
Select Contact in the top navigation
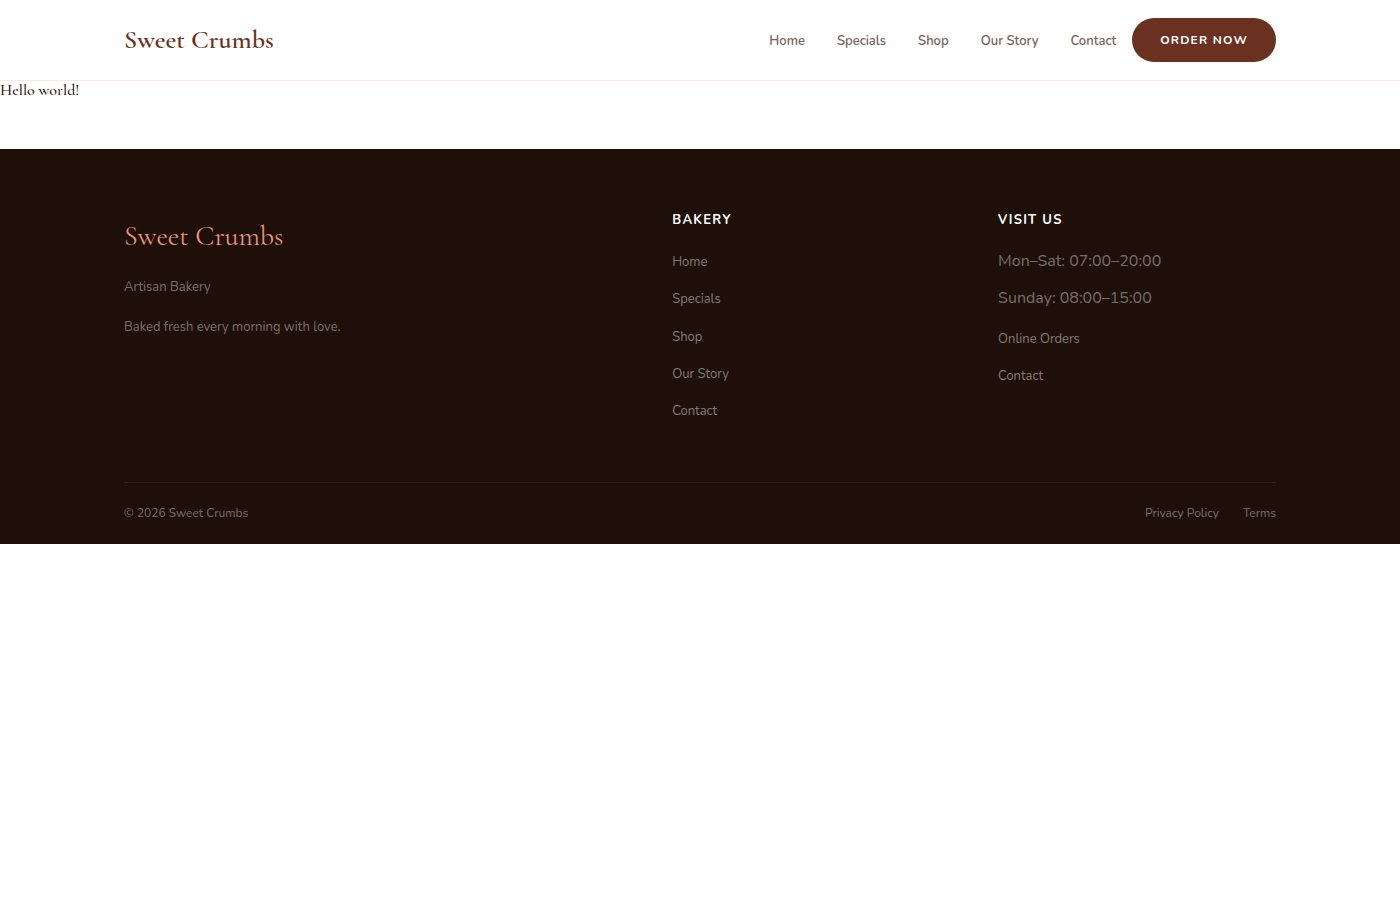click(1093, 40)
